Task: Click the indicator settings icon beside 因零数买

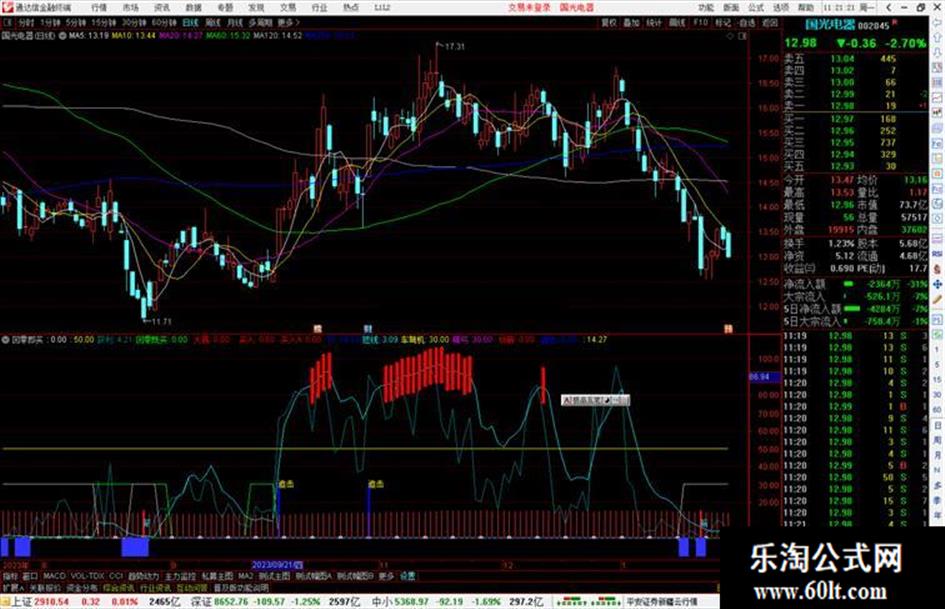Action: [6, 339]
